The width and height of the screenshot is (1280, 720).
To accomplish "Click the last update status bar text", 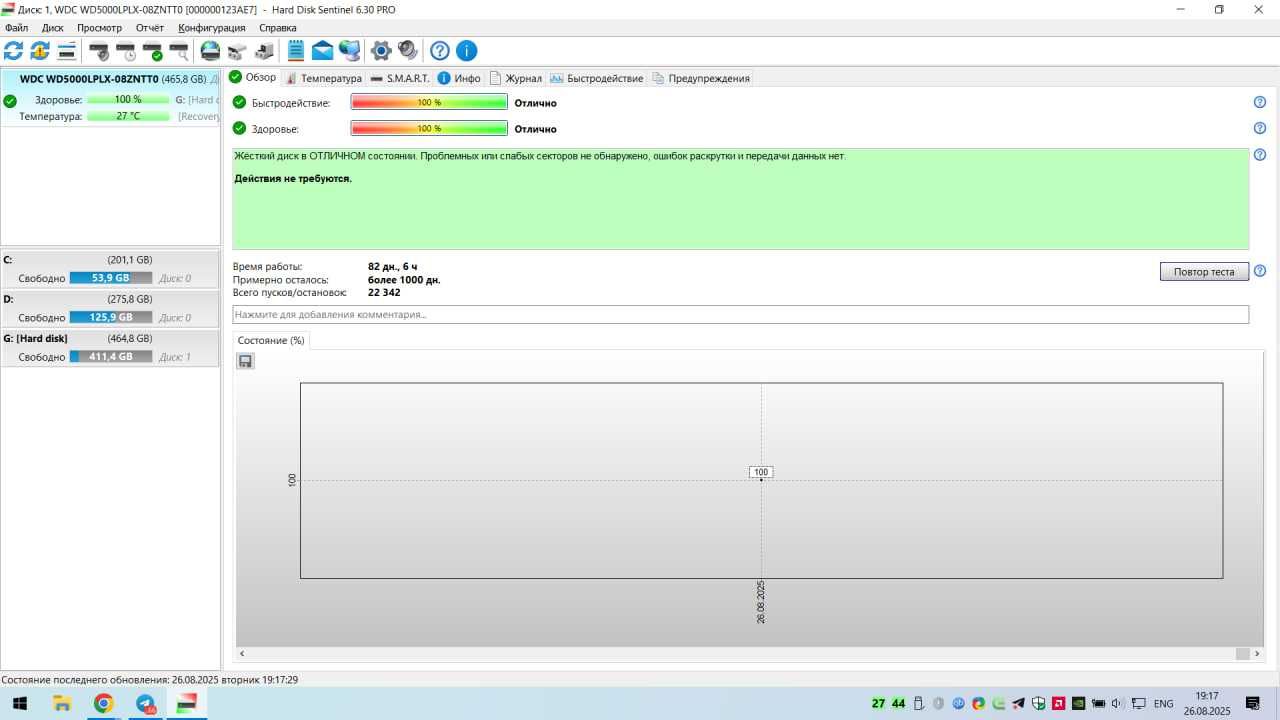I will point(150,679).
